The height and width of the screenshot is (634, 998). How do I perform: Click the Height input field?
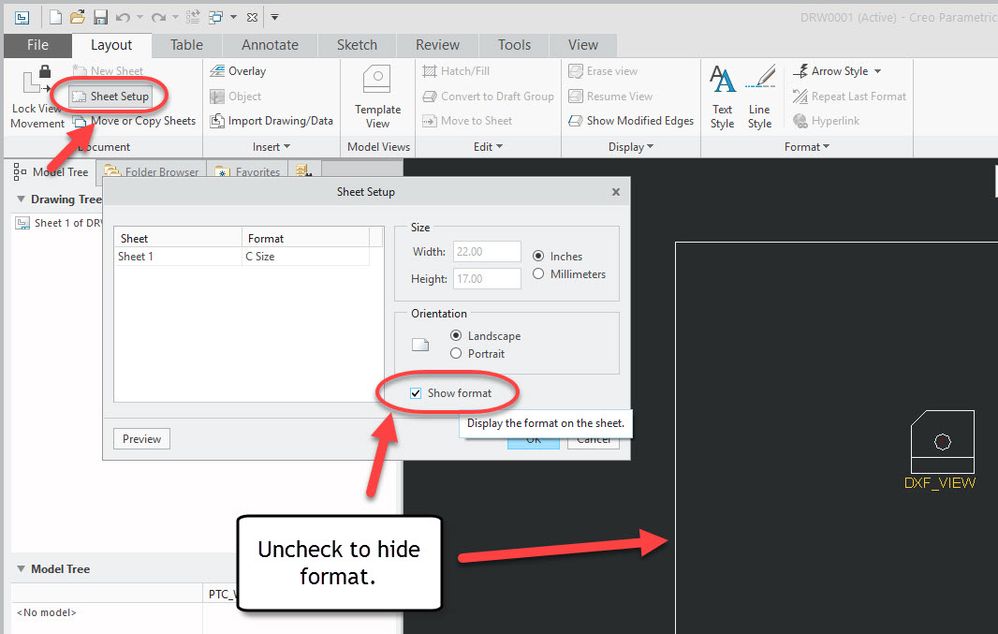(x=487, y=278)
